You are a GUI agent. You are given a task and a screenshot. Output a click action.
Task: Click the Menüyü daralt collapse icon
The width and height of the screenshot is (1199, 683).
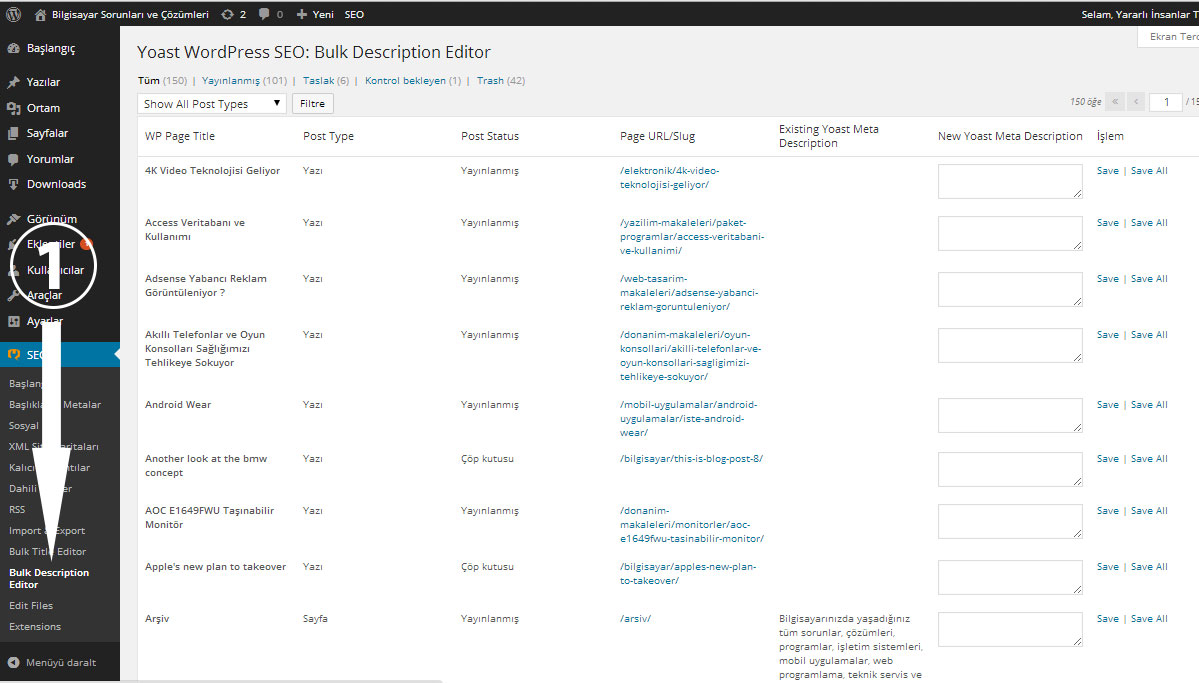coord(13,662)
